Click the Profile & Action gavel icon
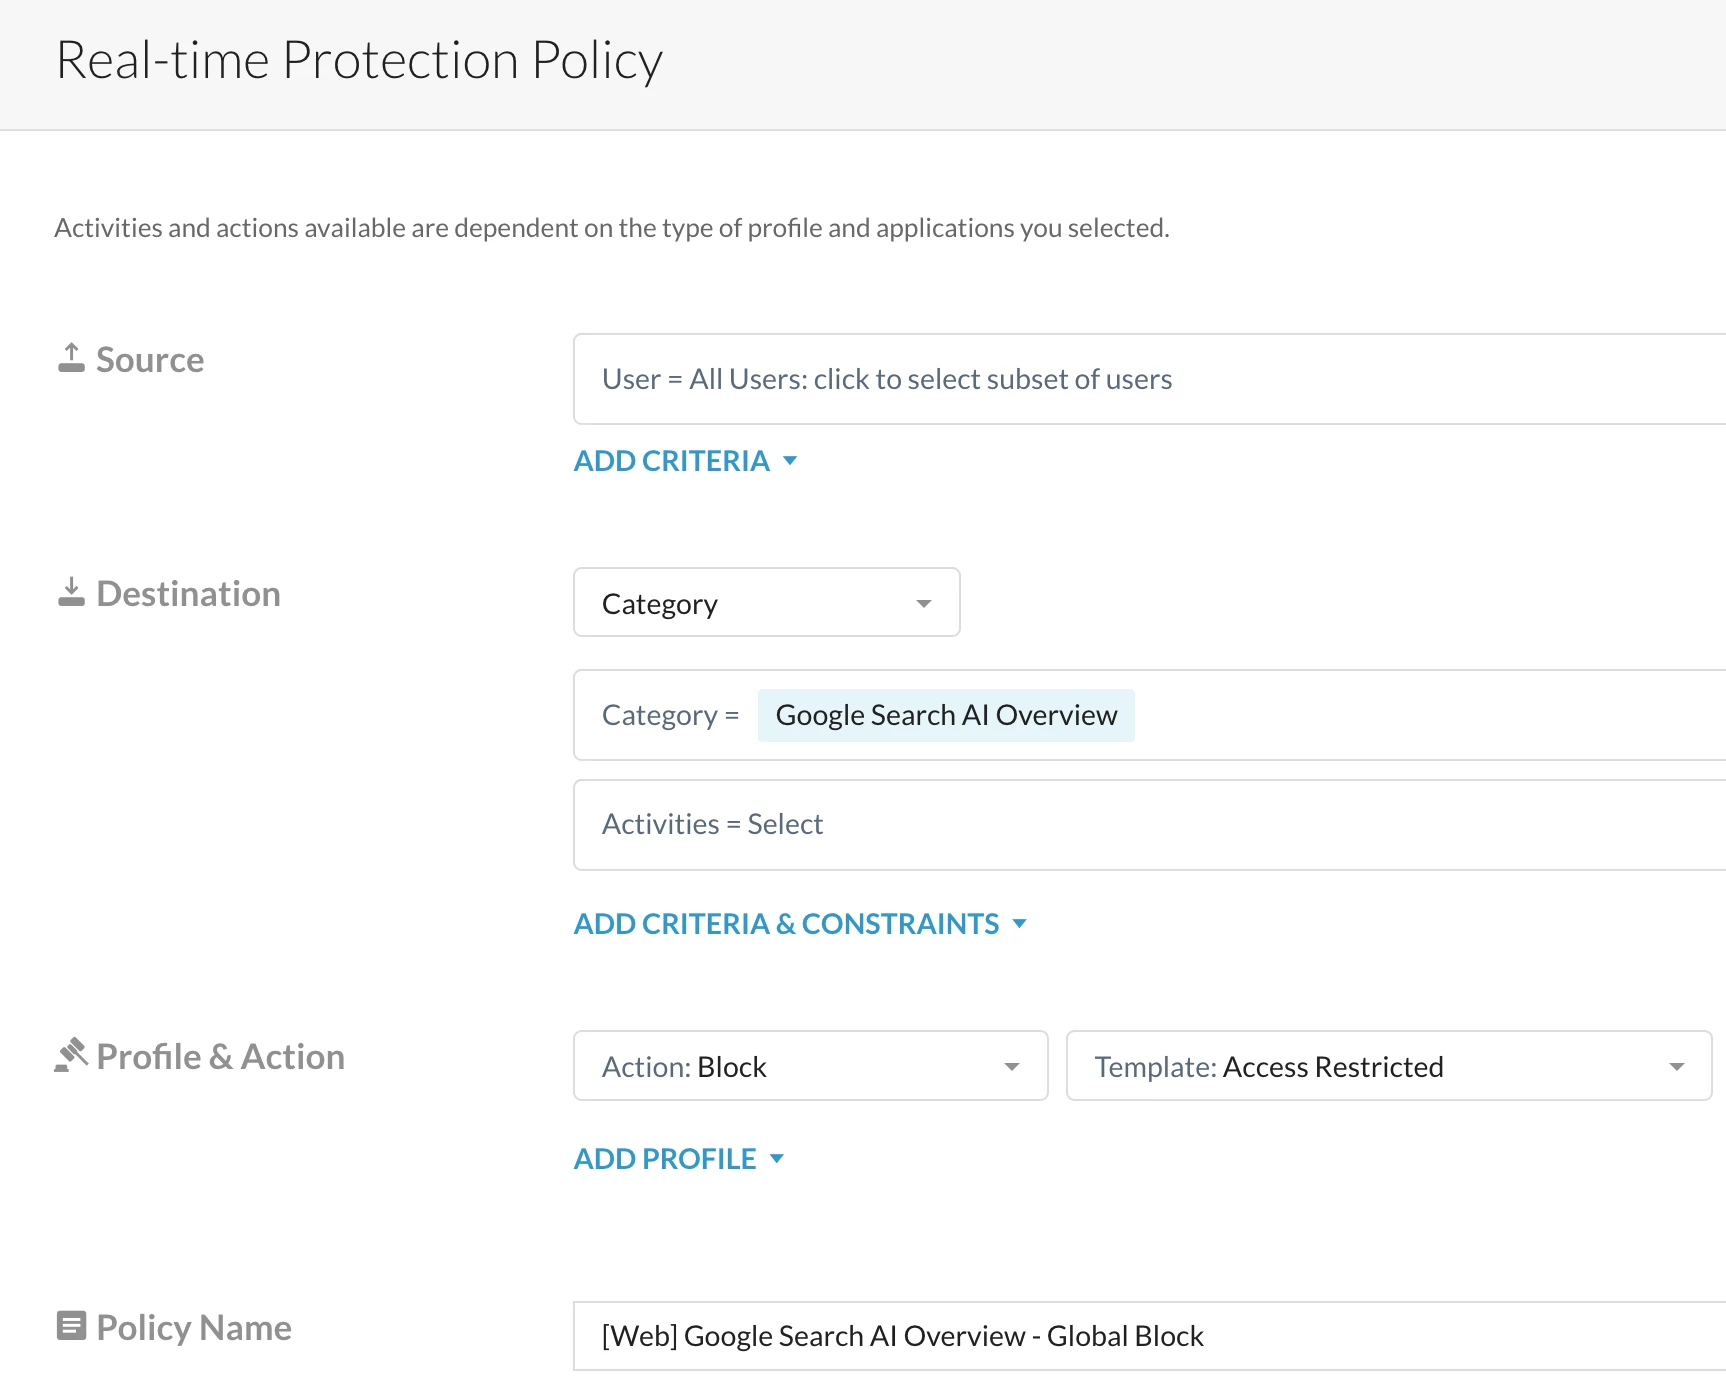Image resolution: width=1726 pixels, height=1390 pixels. point(71,1055)
